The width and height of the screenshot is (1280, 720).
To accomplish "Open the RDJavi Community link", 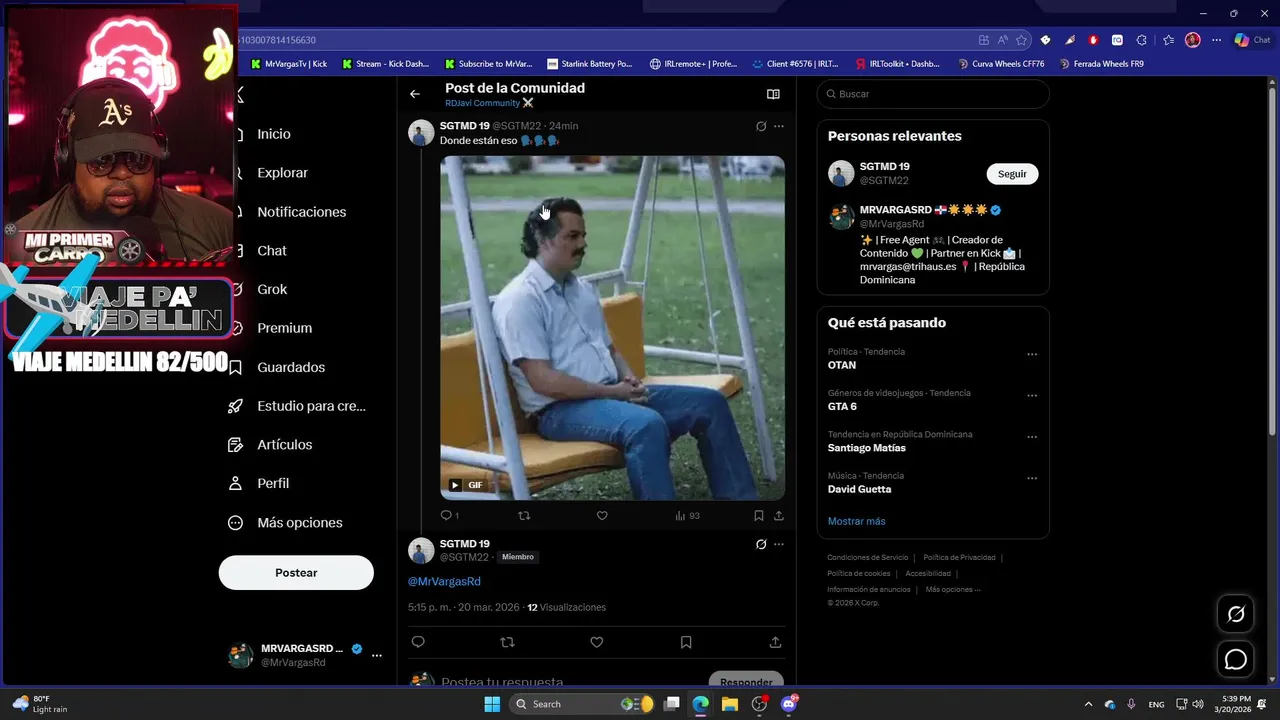I will pyautogui.click(x=489, y=103).
